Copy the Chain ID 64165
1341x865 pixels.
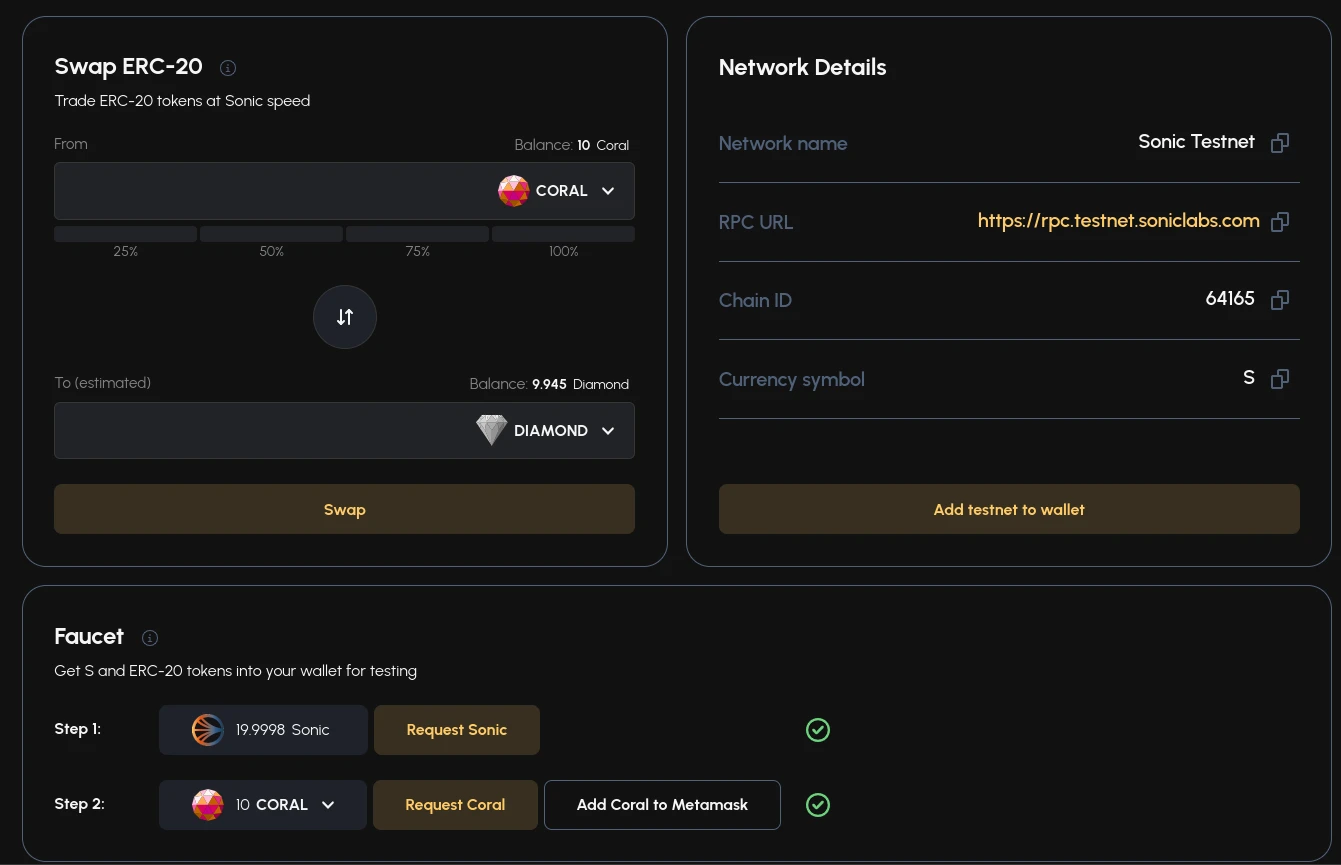[x=1279, y=300]
